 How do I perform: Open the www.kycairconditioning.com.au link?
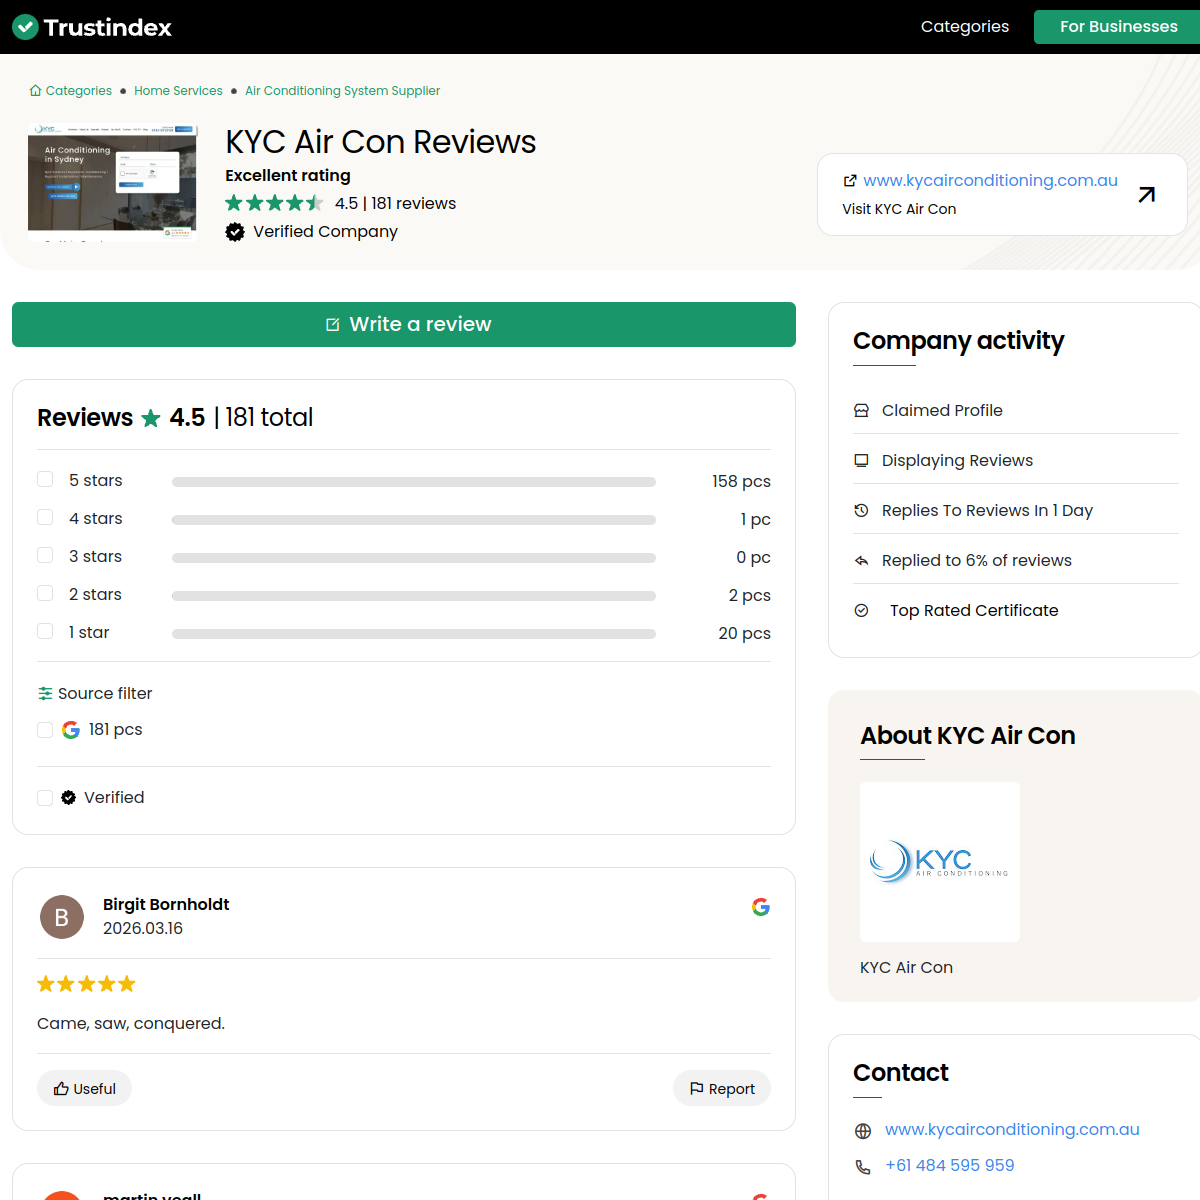[x=991, y=180]
